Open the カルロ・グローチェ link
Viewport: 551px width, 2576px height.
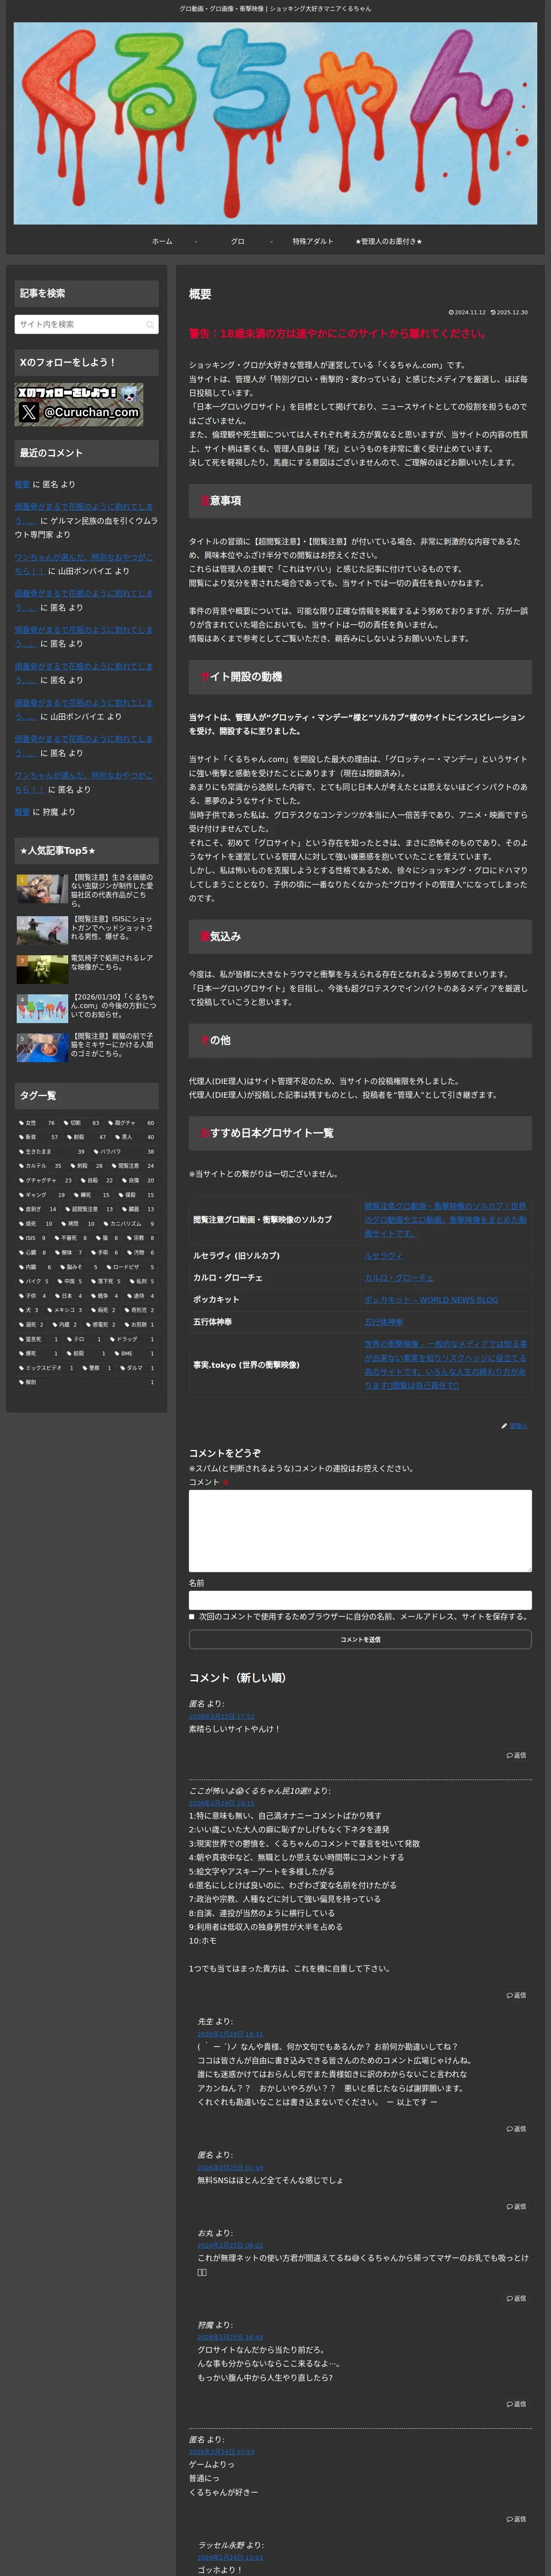click(399, 1278)
